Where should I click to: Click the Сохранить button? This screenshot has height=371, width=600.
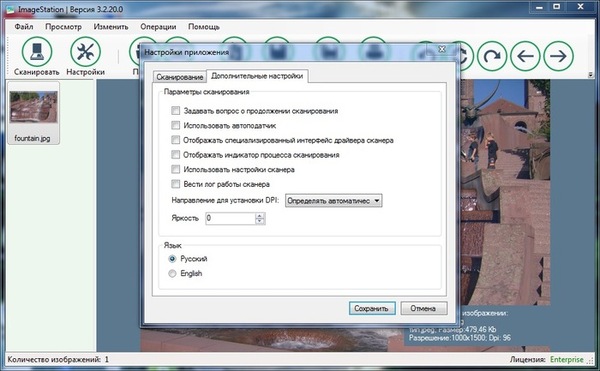click(x=372, y=308)
